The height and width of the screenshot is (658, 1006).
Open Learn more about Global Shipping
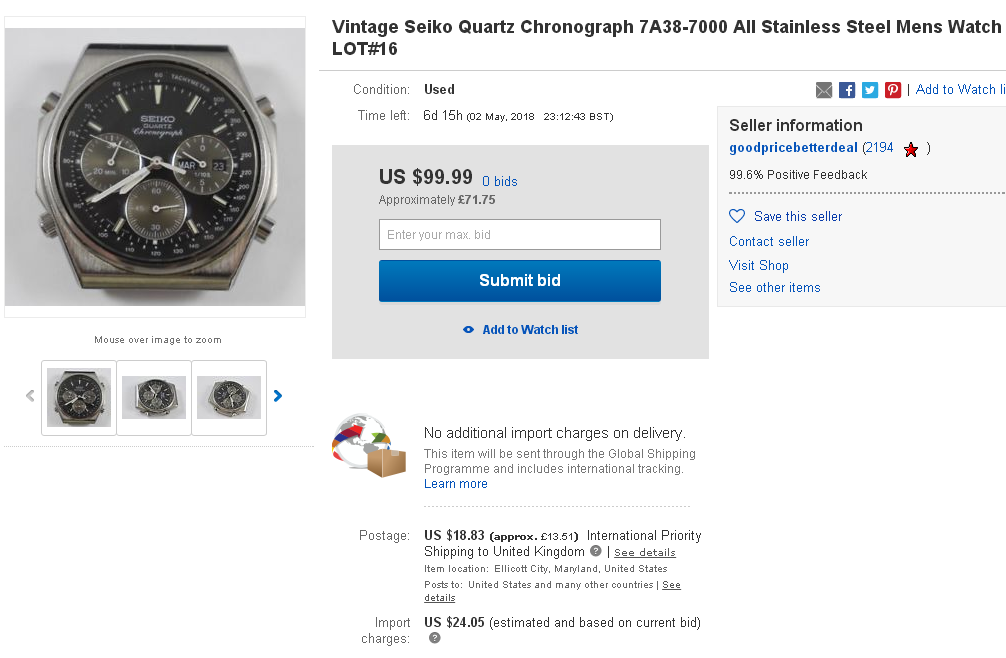coord(456,484)
